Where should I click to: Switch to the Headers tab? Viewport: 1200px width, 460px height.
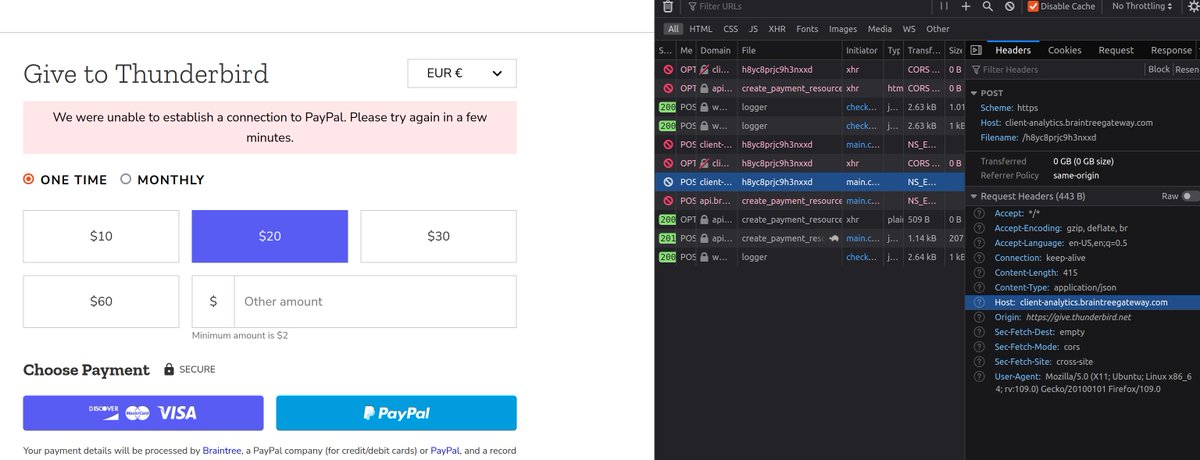pyautogui.click(x=1013, y=50)
